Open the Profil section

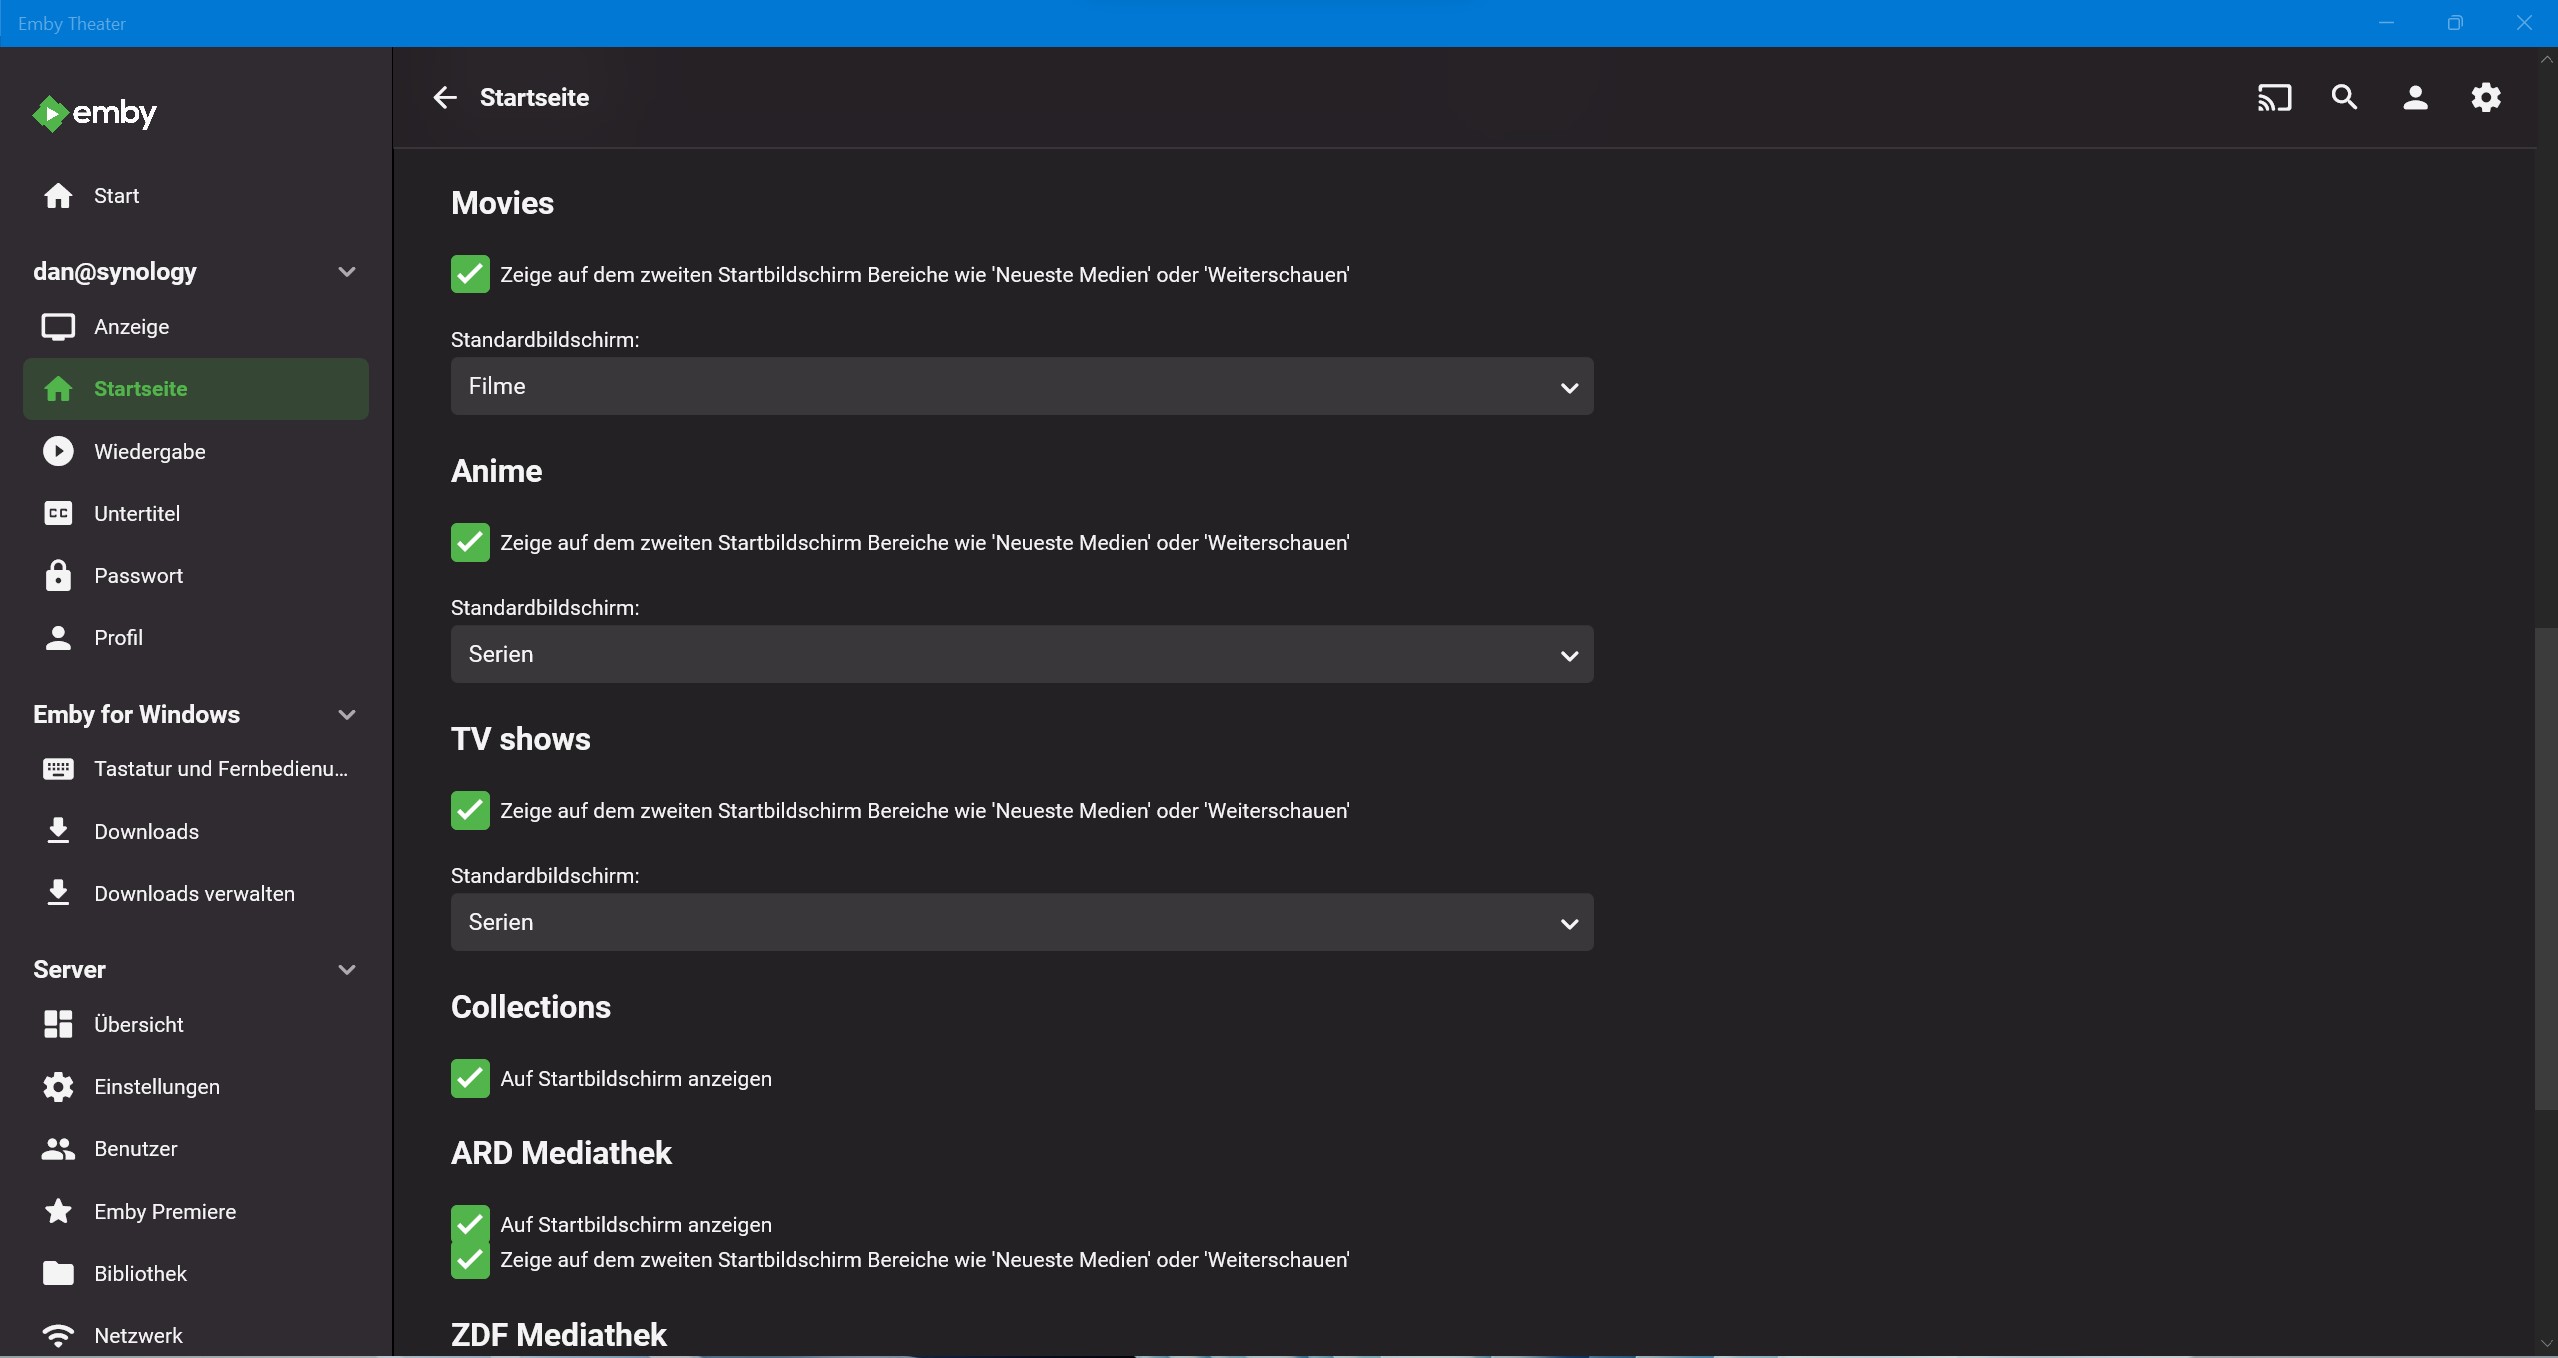coord(117,637)
